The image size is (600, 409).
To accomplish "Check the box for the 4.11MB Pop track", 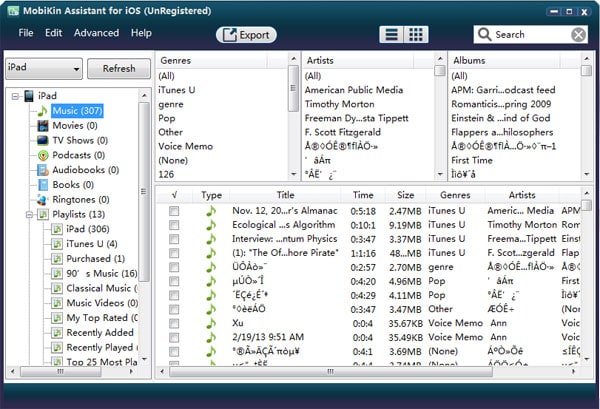I will pos(174,295).
